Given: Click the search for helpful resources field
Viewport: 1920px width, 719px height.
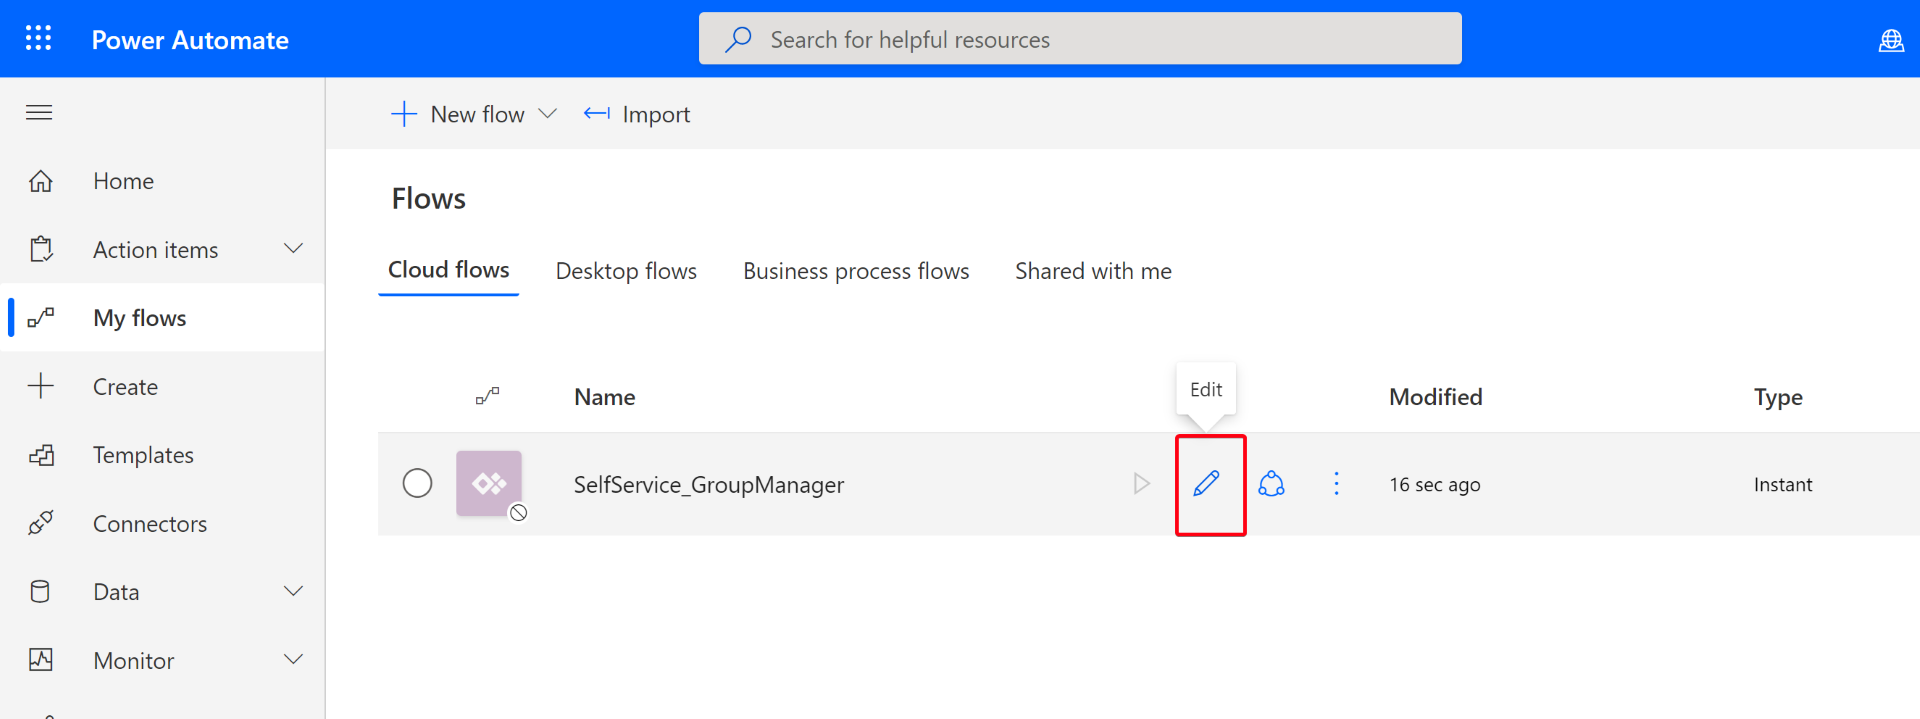Looking at the screenshot, I should click(1080, 39).
